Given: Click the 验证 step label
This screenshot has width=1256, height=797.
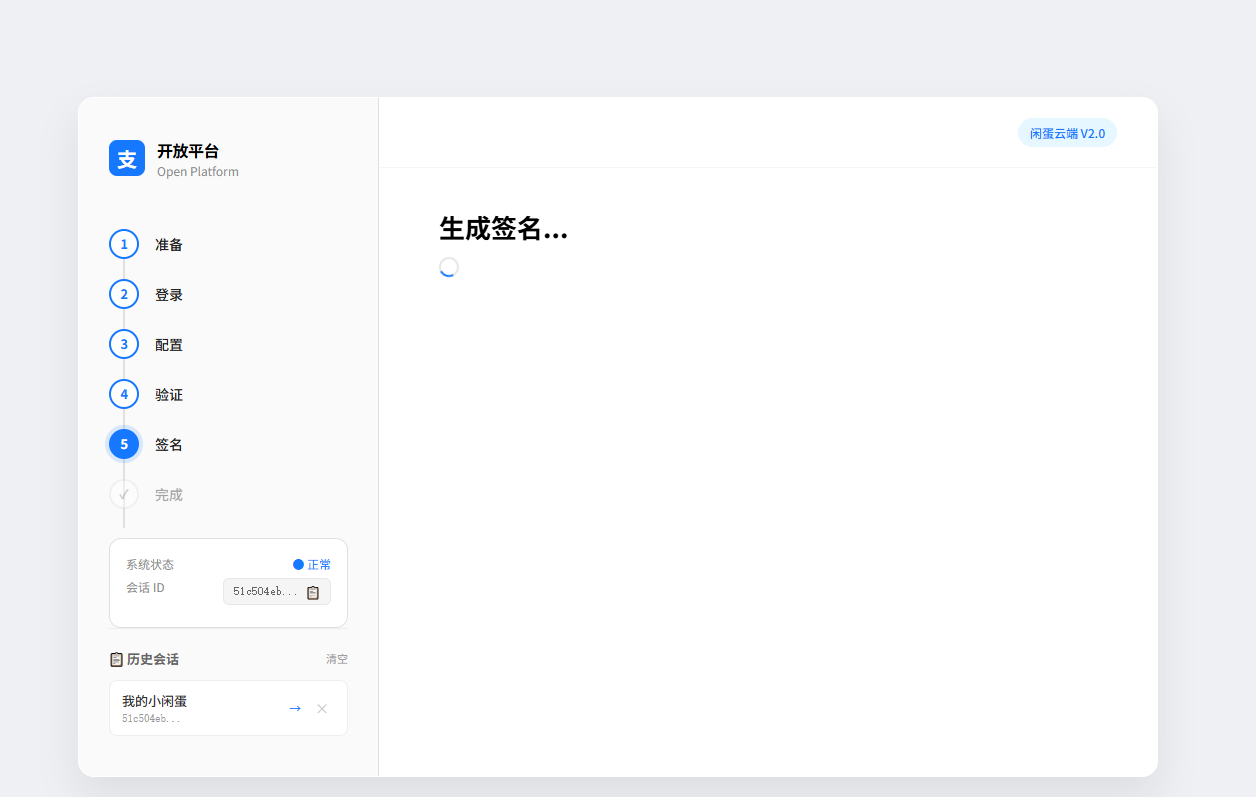Looking at the screenshot, I should [169, 394].
